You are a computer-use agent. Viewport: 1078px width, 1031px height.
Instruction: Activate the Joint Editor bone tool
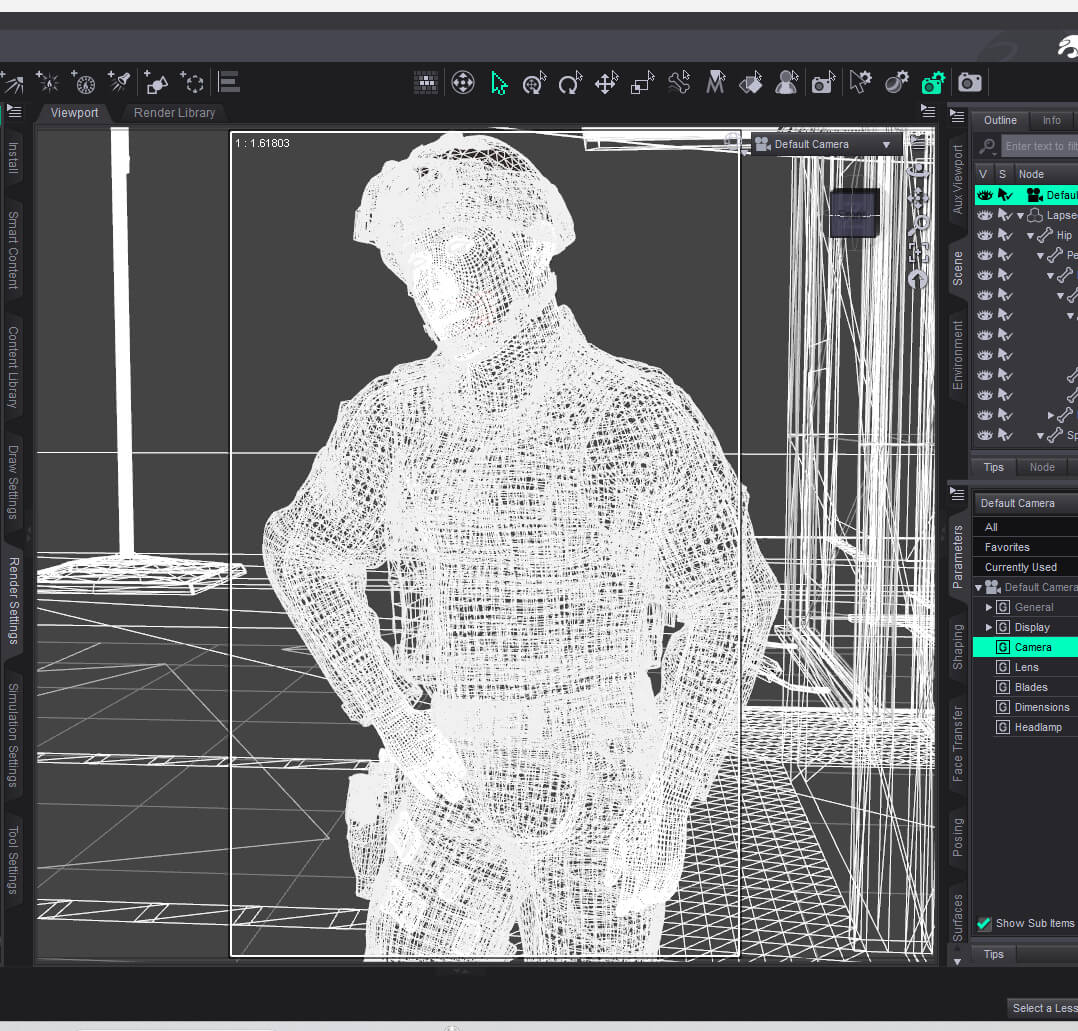(679, 83)
